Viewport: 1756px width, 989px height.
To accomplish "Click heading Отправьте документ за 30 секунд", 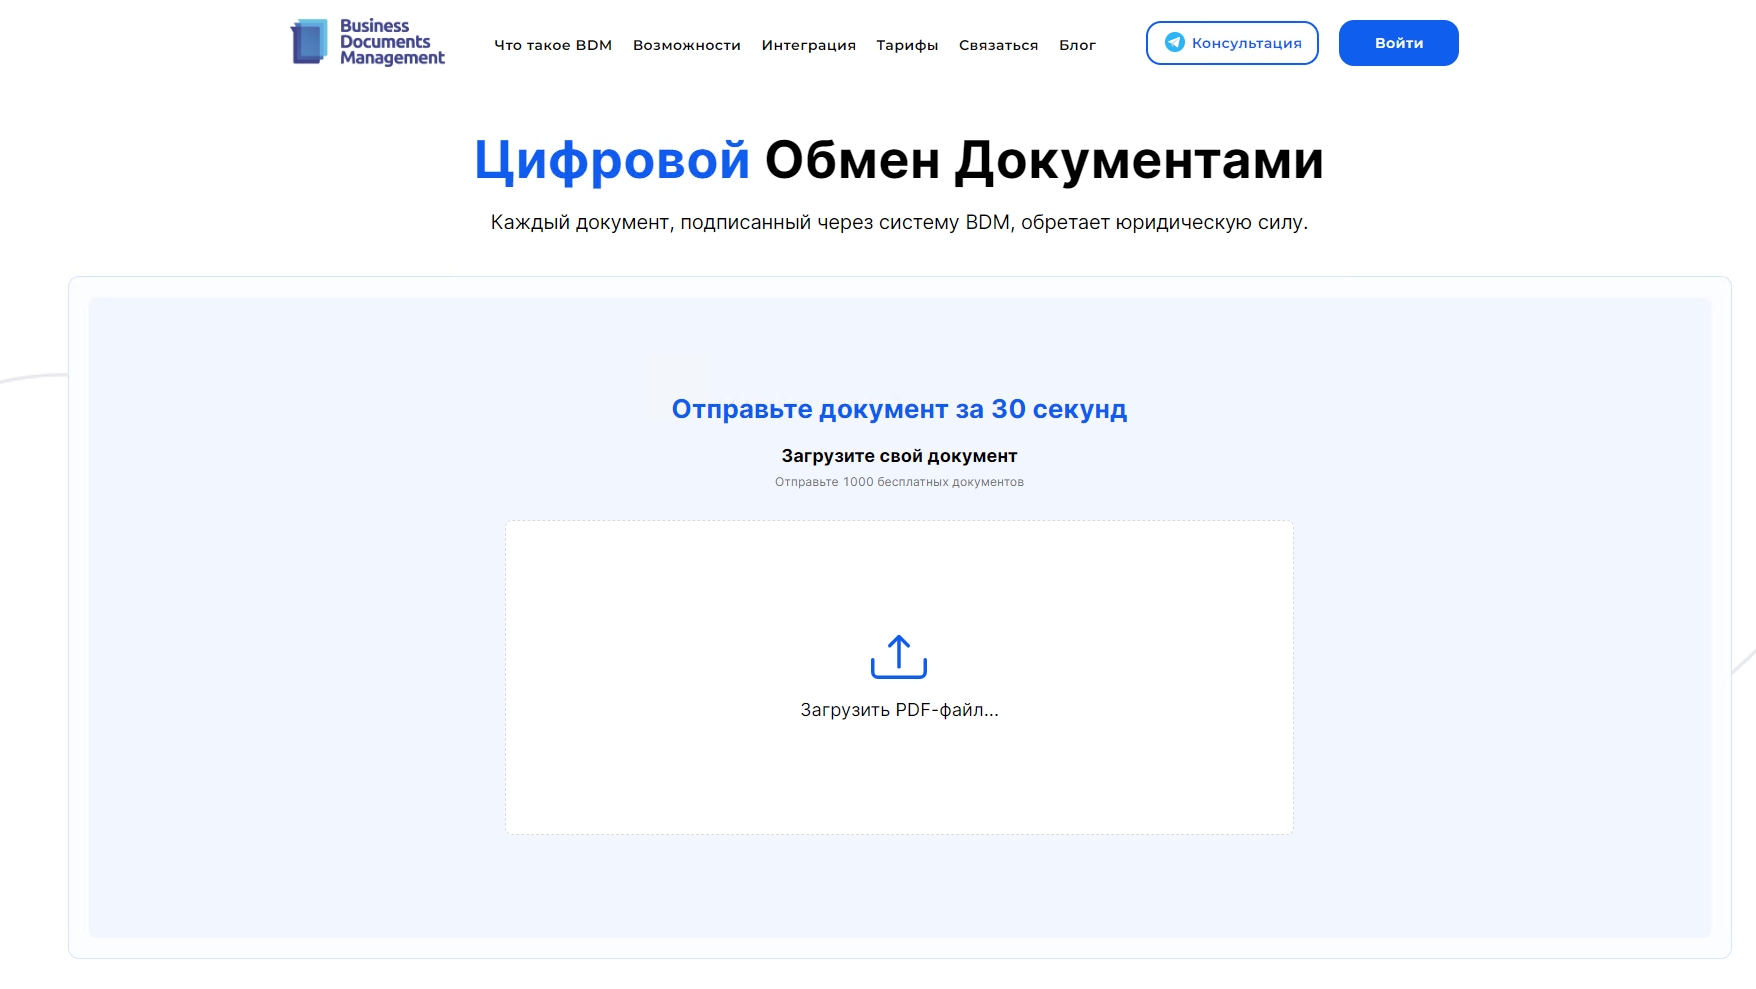I will pyautogui.click(x=899, y=409).
